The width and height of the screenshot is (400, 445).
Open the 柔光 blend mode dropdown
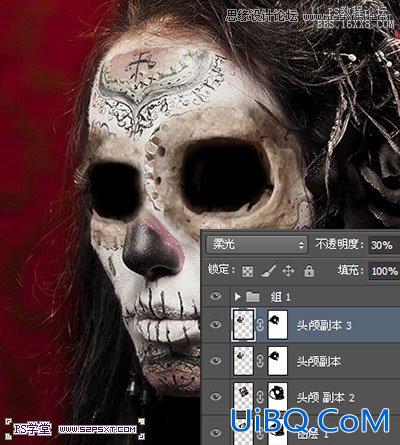[256, 245]
